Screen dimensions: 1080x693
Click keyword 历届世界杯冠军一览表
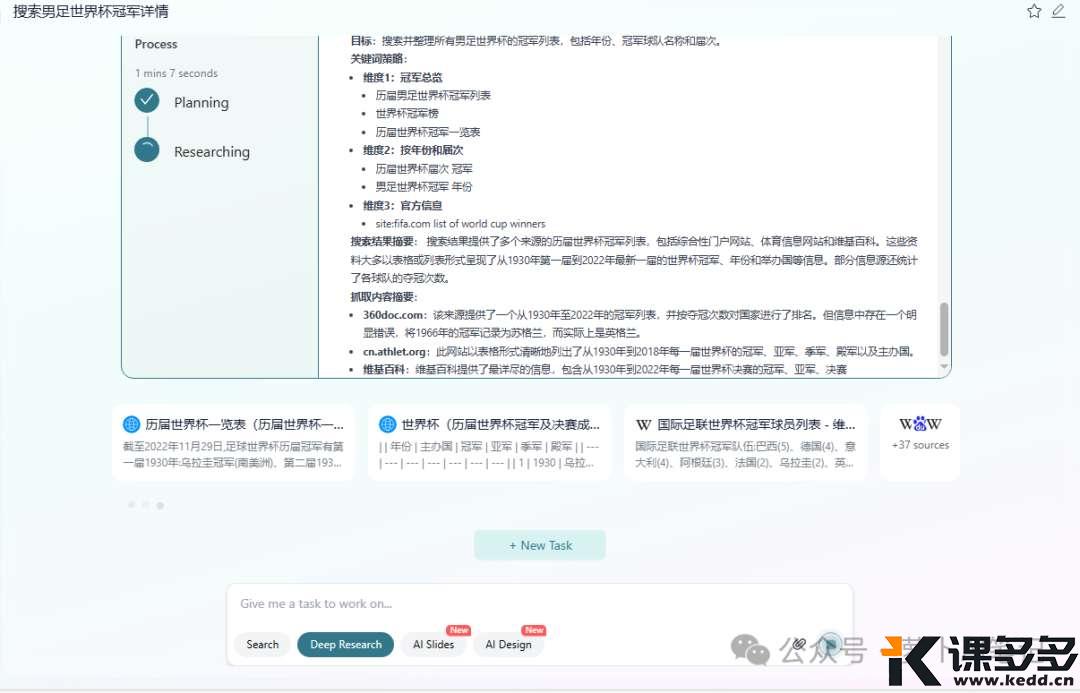click(428, 132)
